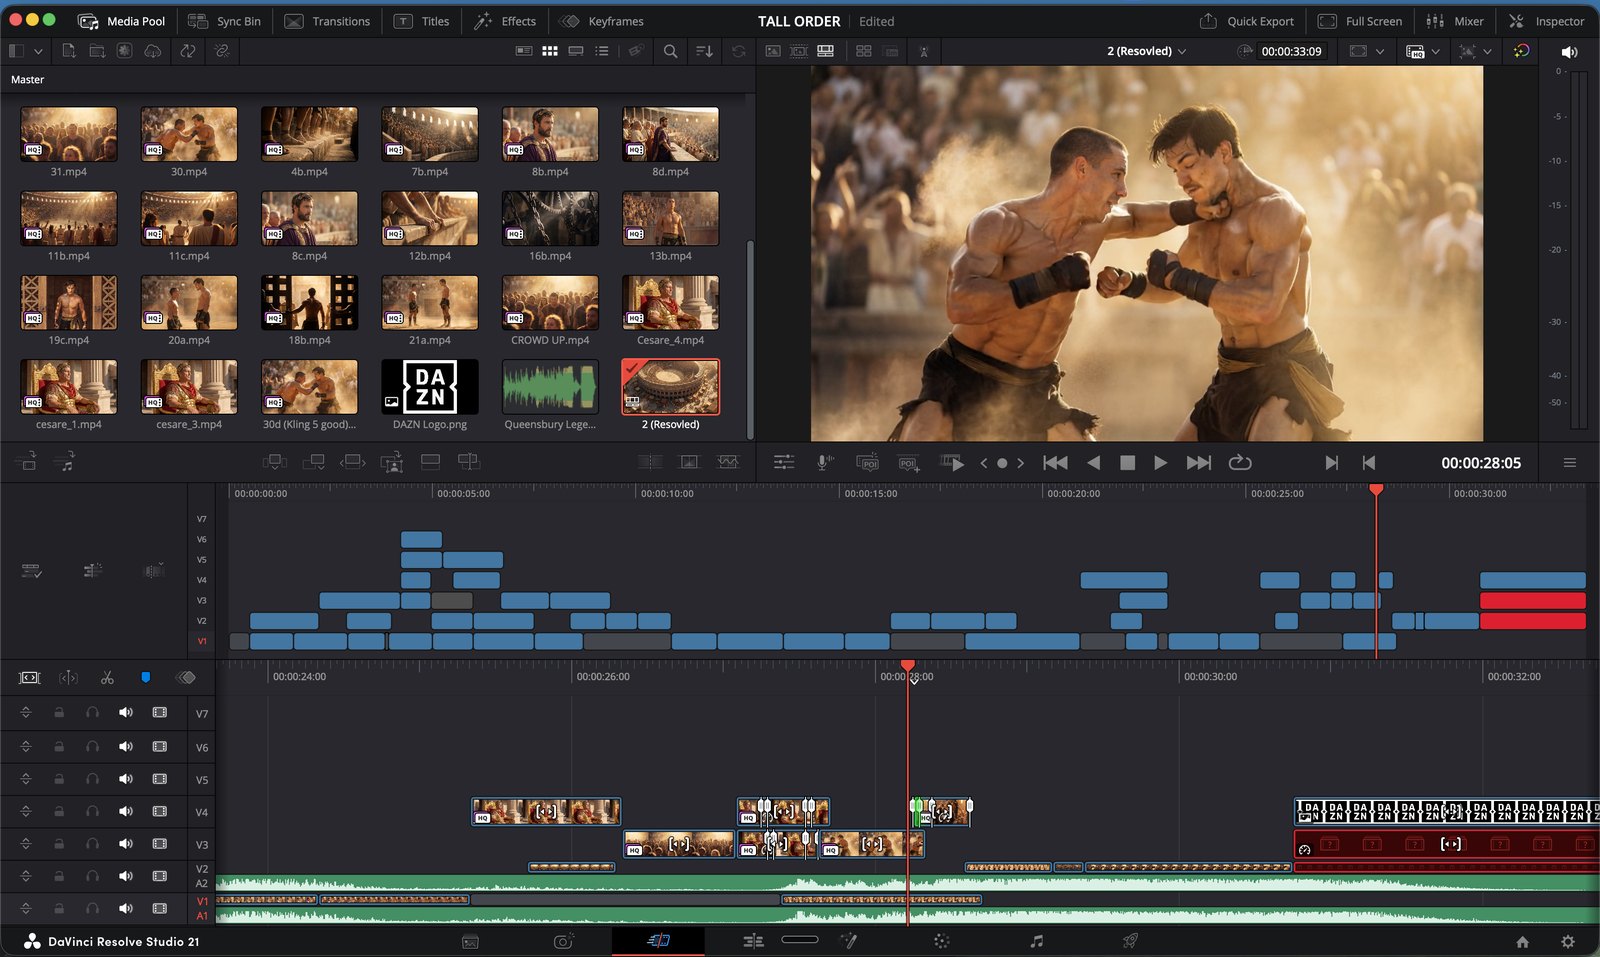The image size is (1600, 957).
Task: Click the timeline timecode 00:00:28:05
Action: (1480, 463)
